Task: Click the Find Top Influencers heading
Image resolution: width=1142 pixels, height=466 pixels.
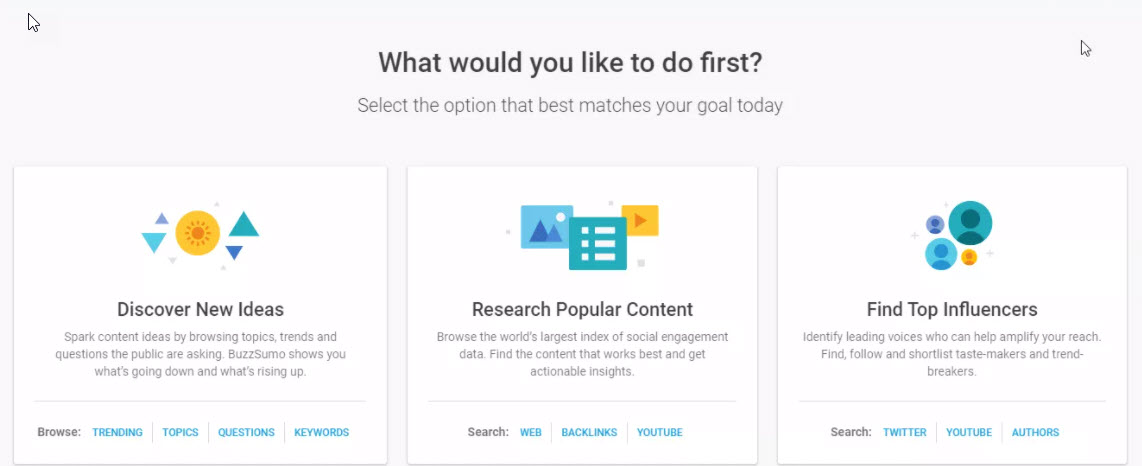Action: pyautogui.click(x=952, y=310)
